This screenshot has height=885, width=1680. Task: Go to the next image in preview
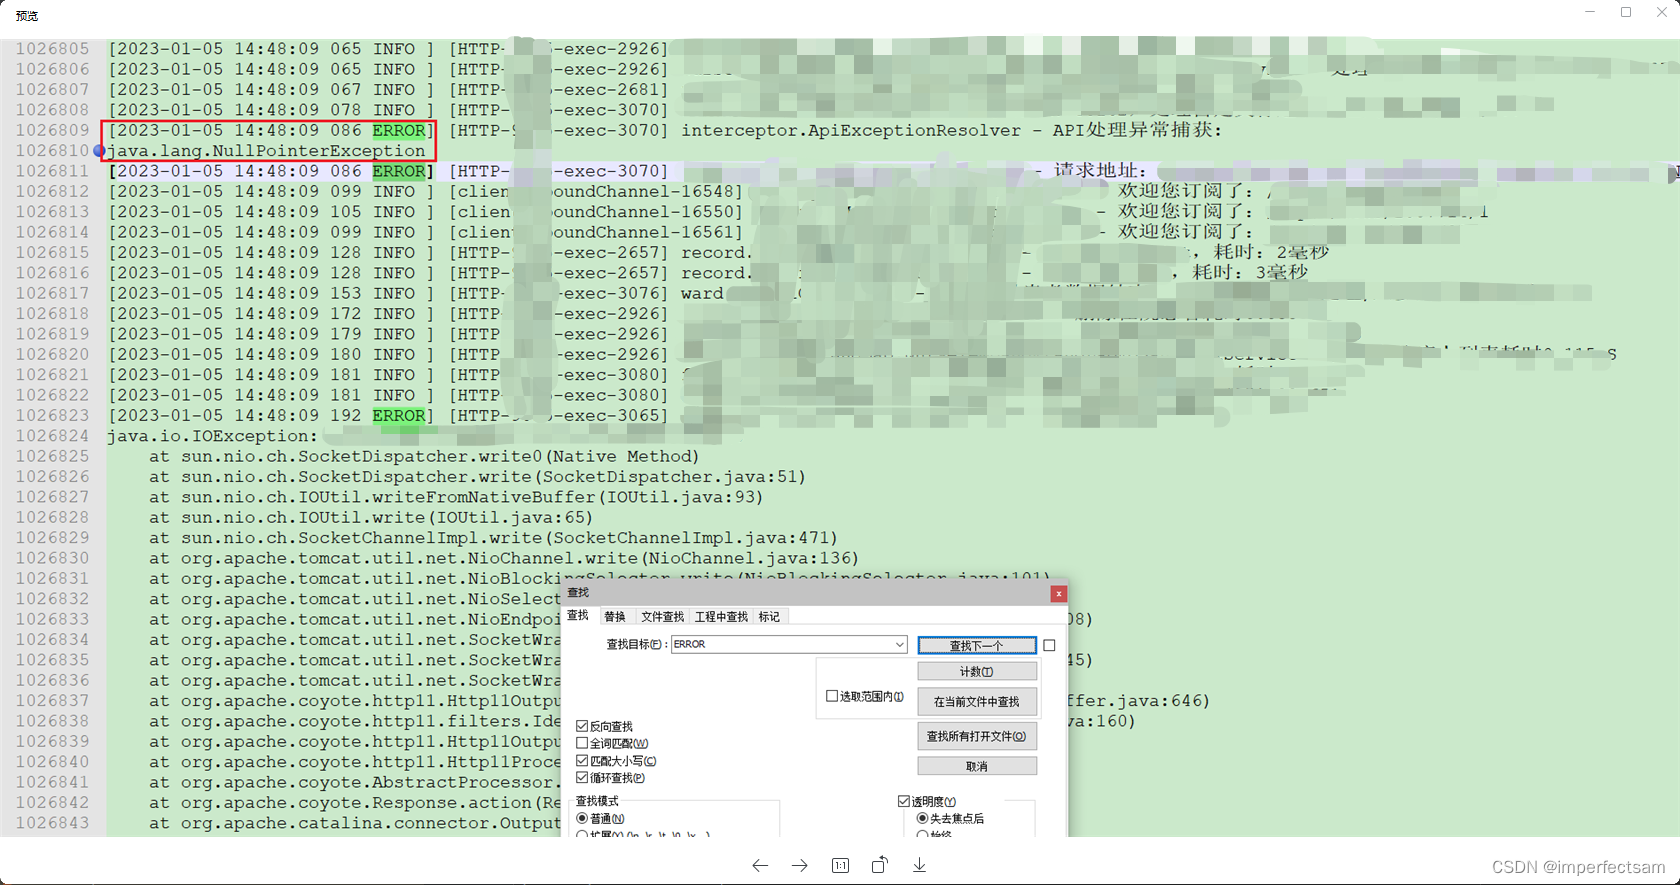pyautogui.click(x=800, y=865)
